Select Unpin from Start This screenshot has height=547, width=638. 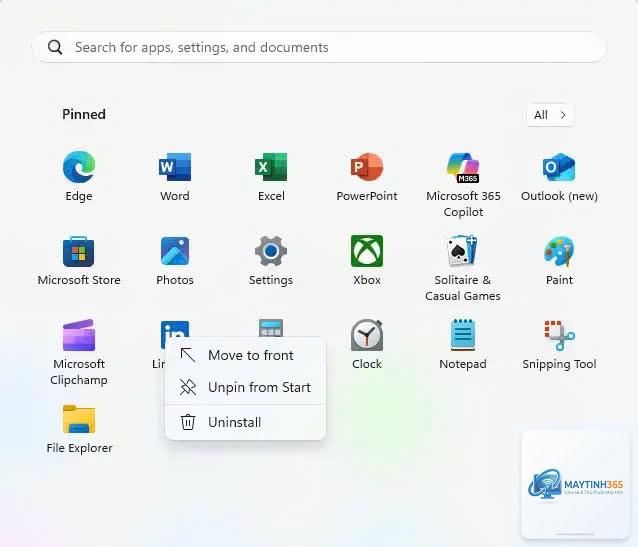pyautogui.click(x=246, y=387)
